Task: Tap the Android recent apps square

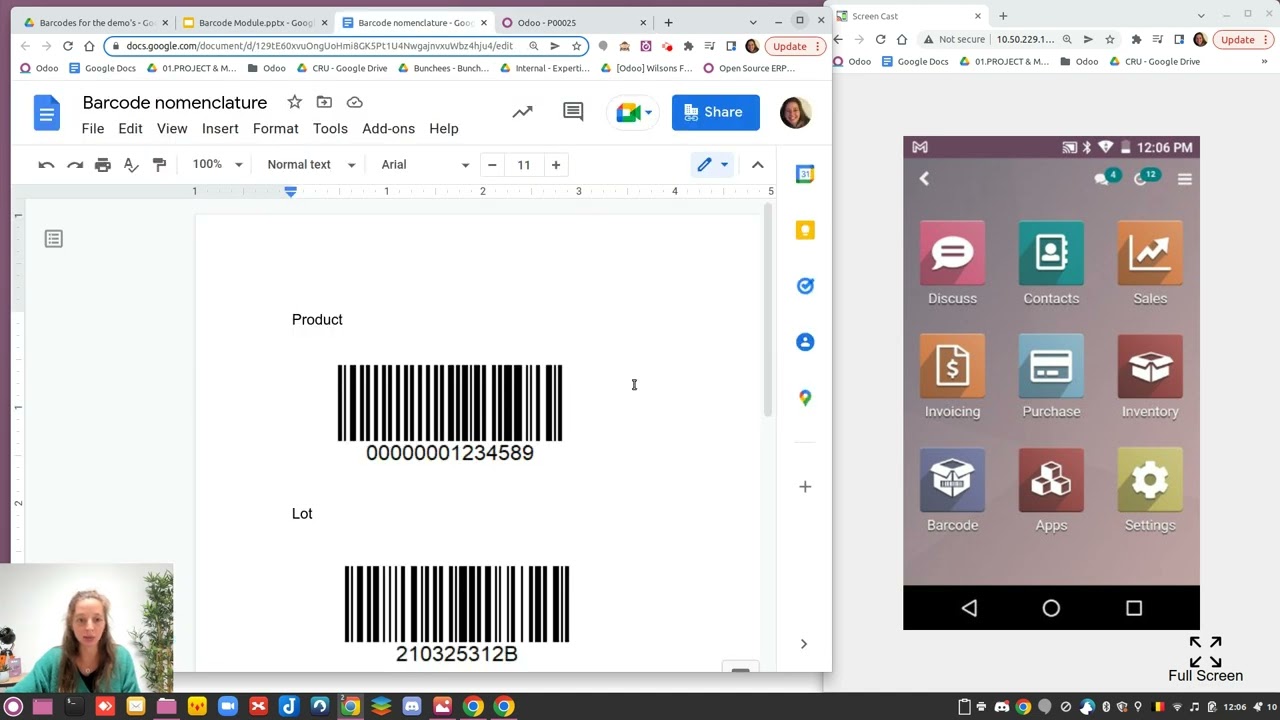Action: (x=1134, y=608)
